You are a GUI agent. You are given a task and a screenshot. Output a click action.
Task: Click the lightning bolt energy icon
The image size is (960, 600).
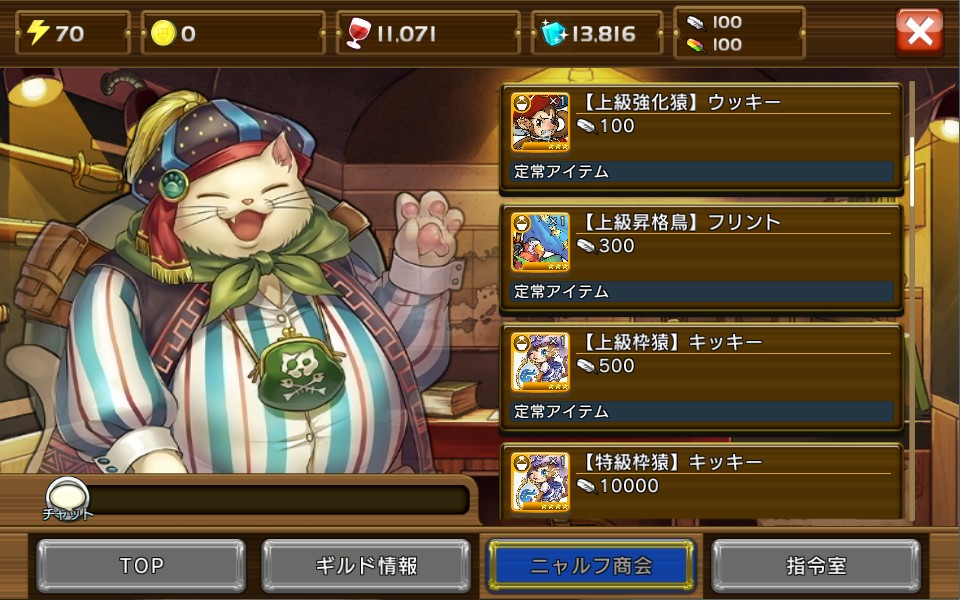(x=38, y=32)
